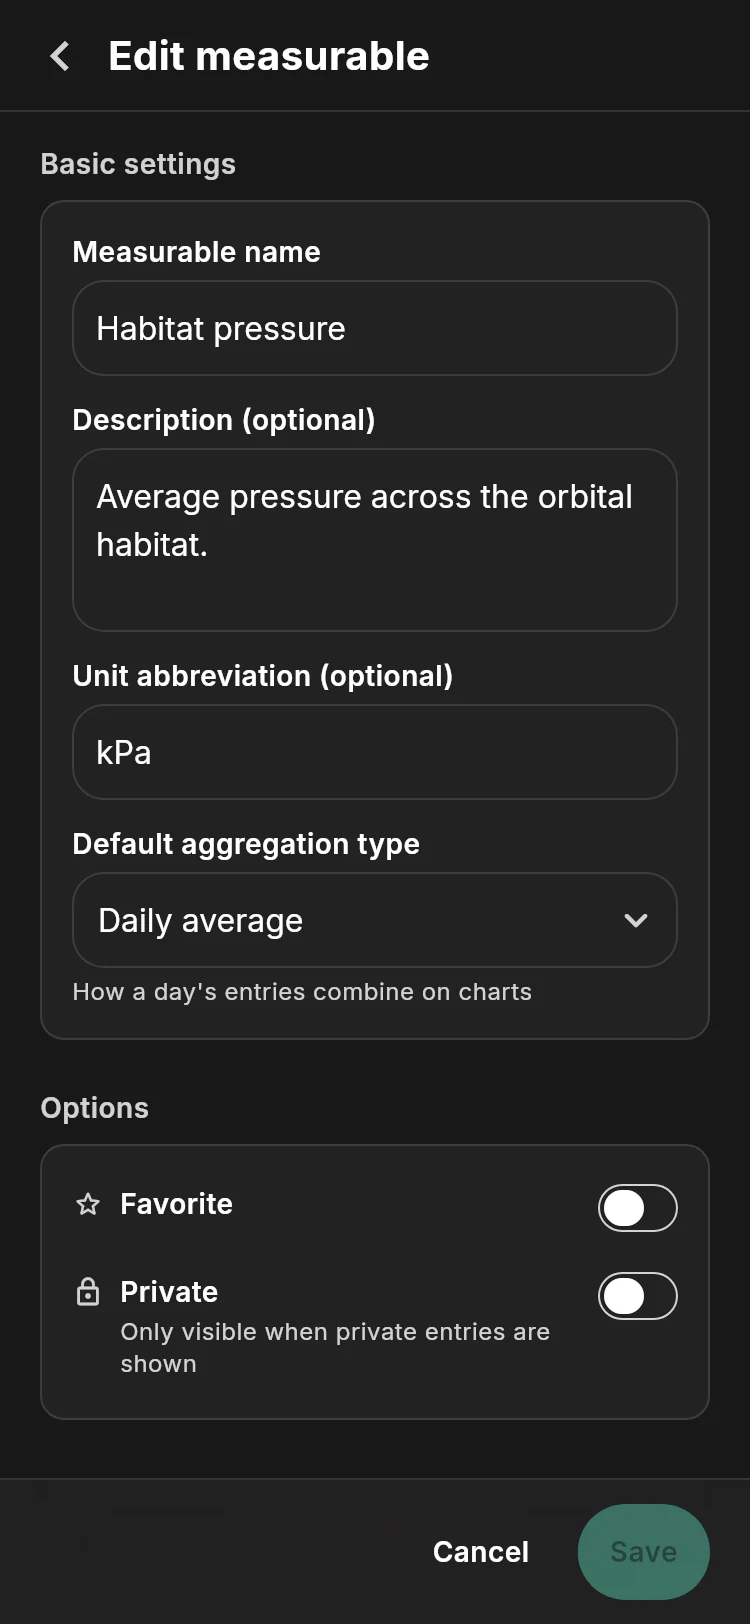Image resolution: width=750 pixels, height=1624 pixels.
Task: Click the lock icon beside Private
Action: click(x=88, y=1292)
